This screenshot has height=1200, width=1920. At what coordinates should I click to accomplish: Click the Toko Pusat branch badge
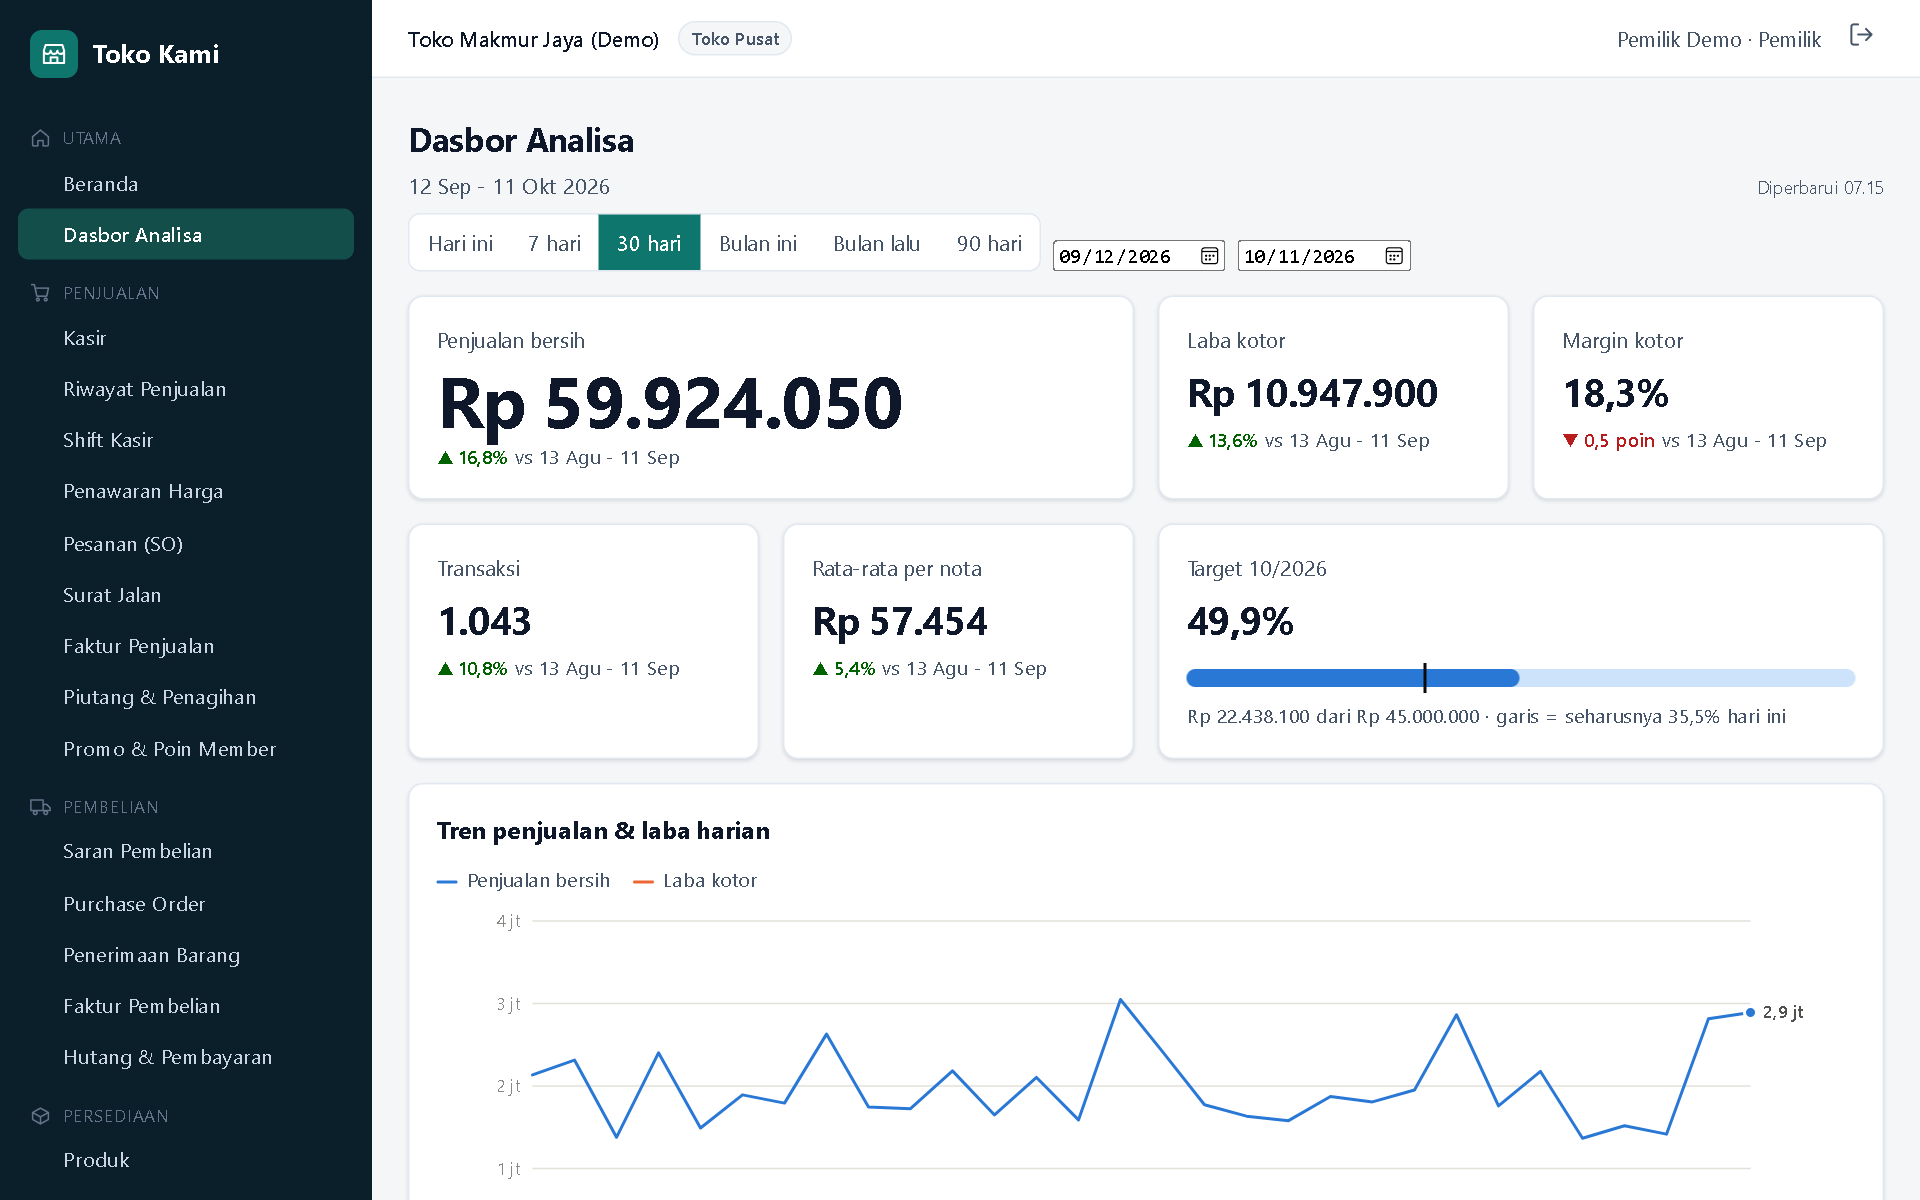click(735, 39)
